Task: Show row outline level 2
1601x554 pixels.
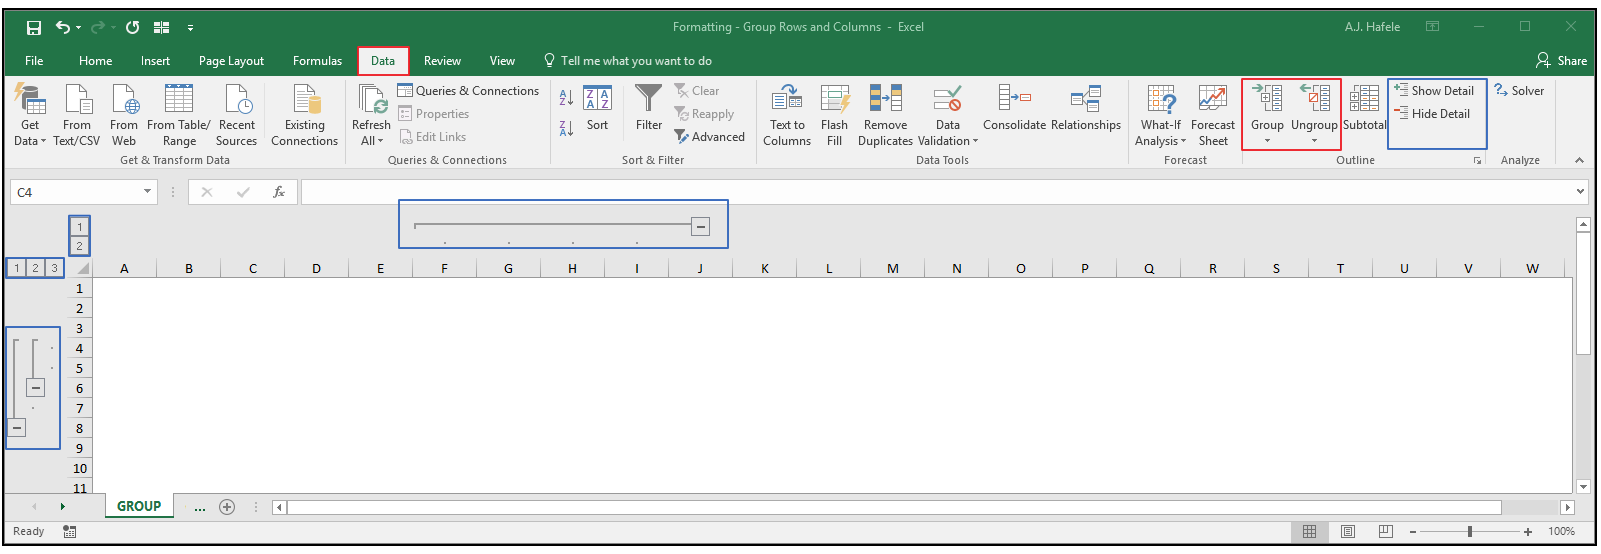Action: [35, 268]
